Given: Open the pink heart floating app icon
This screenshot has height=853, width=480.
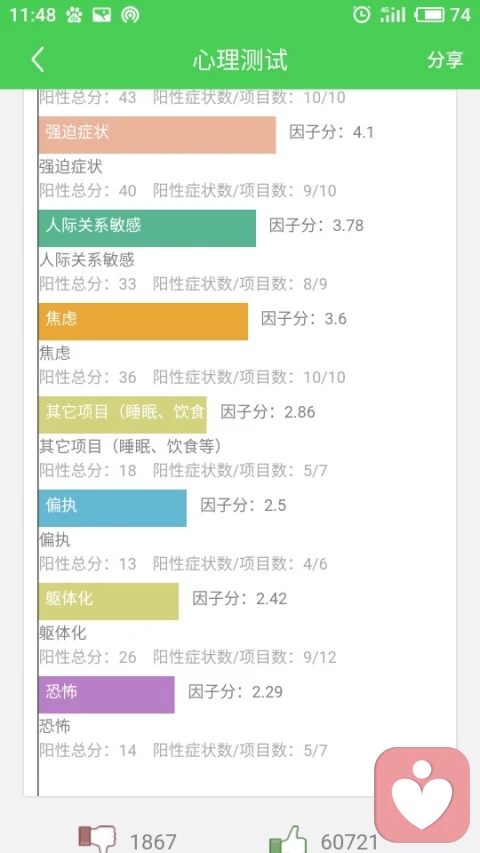Looking at the screenshot, I should [422, 795].
